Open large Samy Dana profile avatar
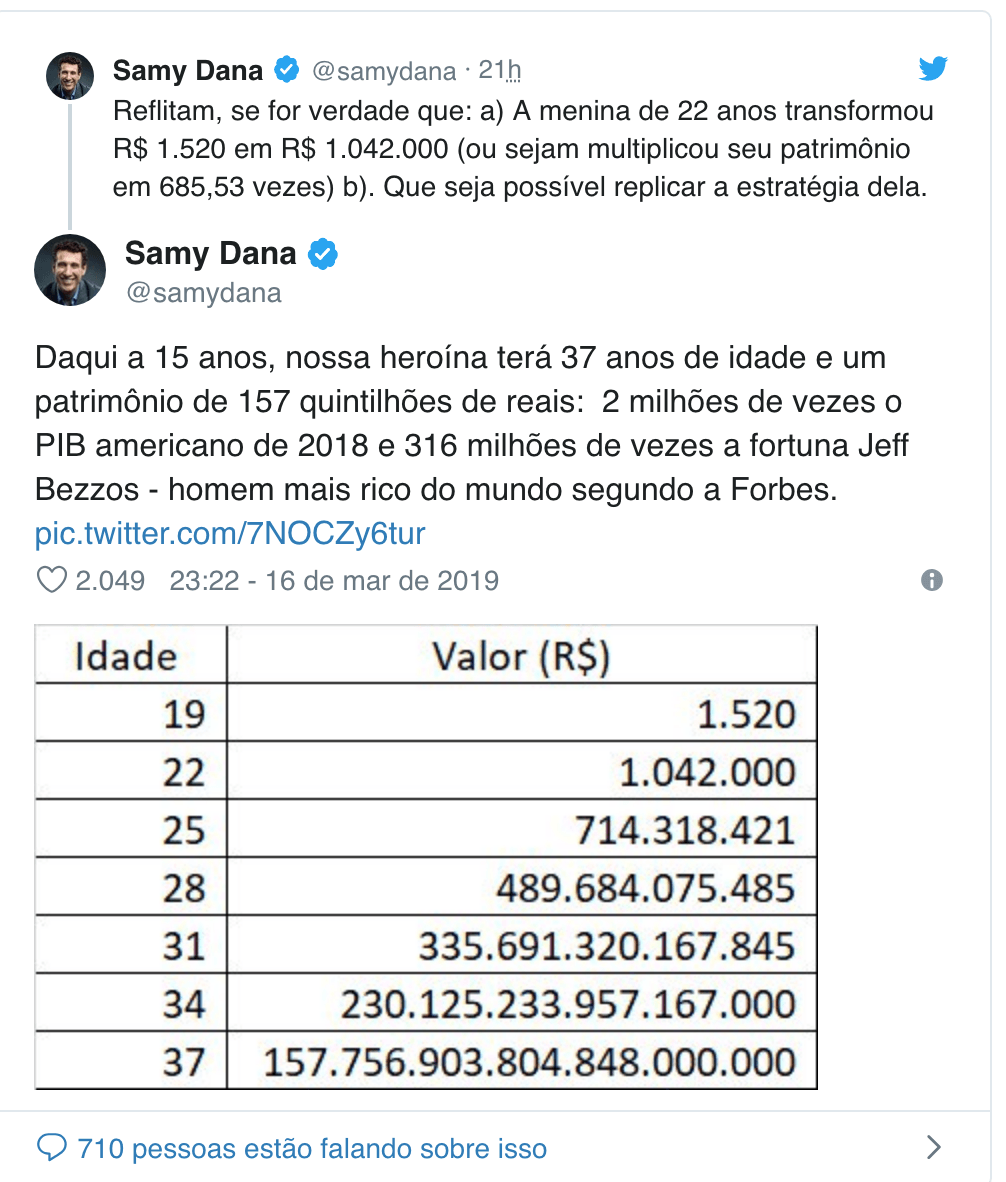The width and height of the screenshot is (1006, 1182). (x=70, y=270)
